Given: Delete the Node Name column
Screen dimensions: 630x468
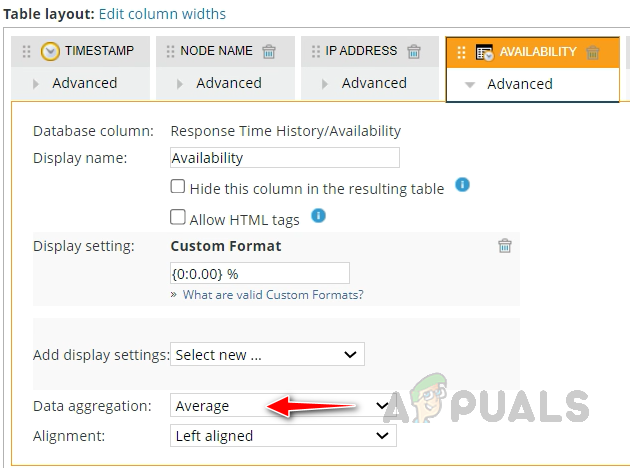Looking at the screenshot, I should point(269,52).
